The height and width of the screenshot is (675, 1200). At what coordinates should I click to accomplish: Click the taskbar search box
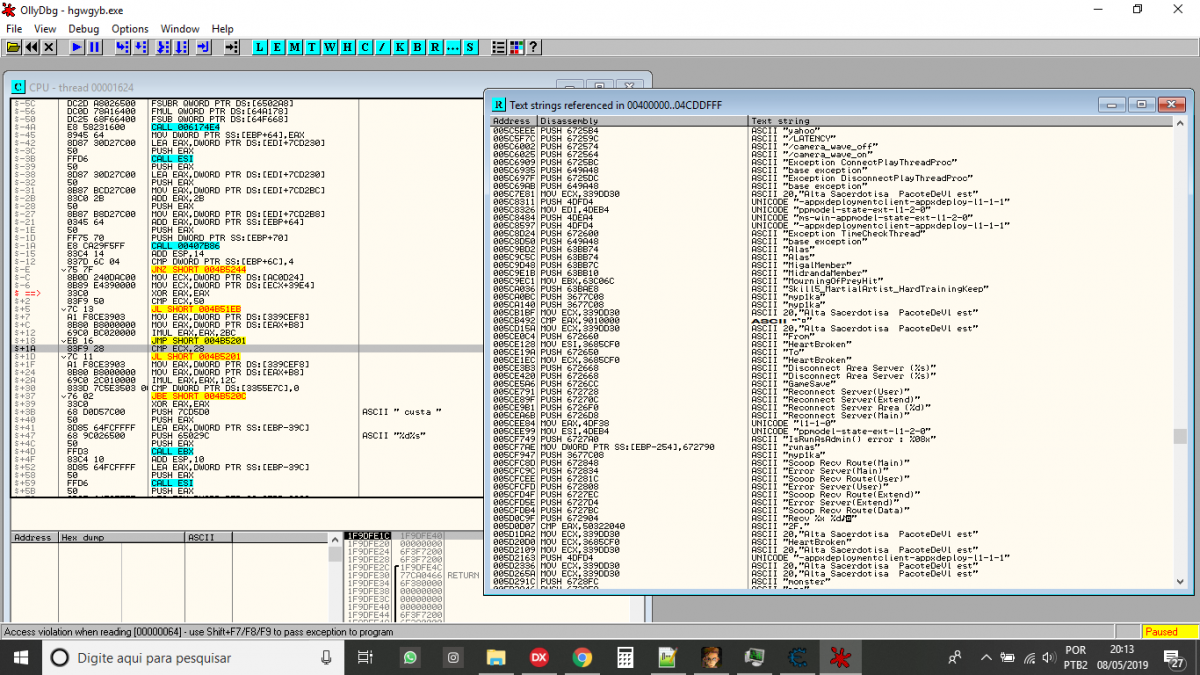tap(195, 657)
